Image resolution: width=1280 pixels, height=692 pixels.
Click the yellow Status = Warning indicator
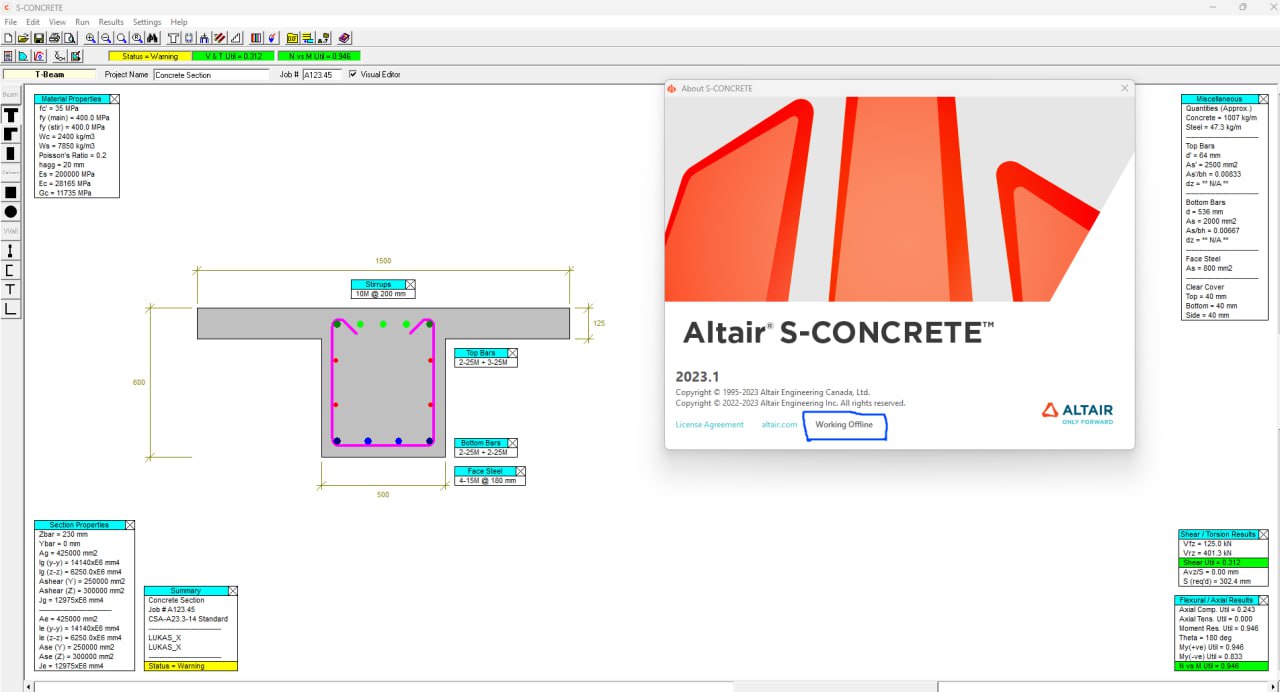coord(150,56)
